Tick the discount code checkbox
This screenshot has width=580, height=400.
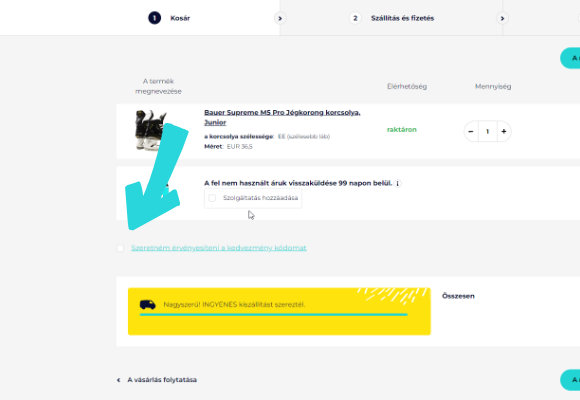[x=120, y=248]
